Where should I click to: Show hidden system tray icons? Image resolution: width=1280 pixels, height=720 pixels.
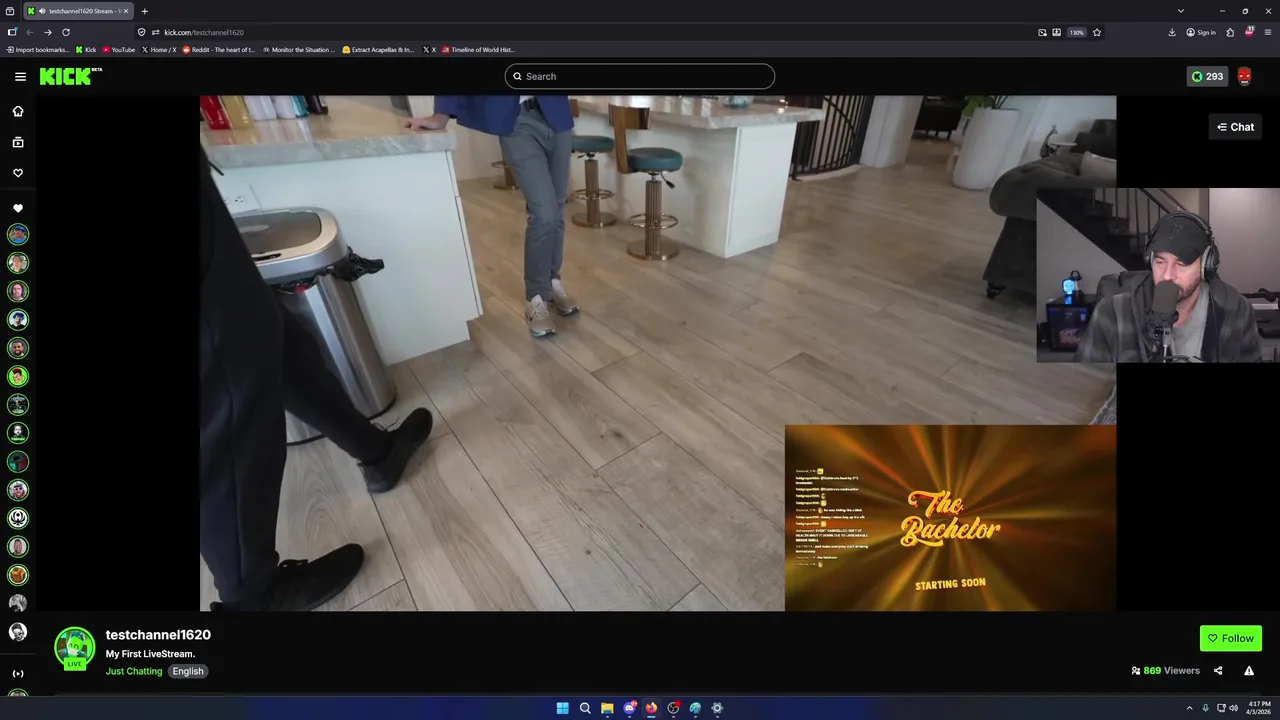tap(1189, 708)
